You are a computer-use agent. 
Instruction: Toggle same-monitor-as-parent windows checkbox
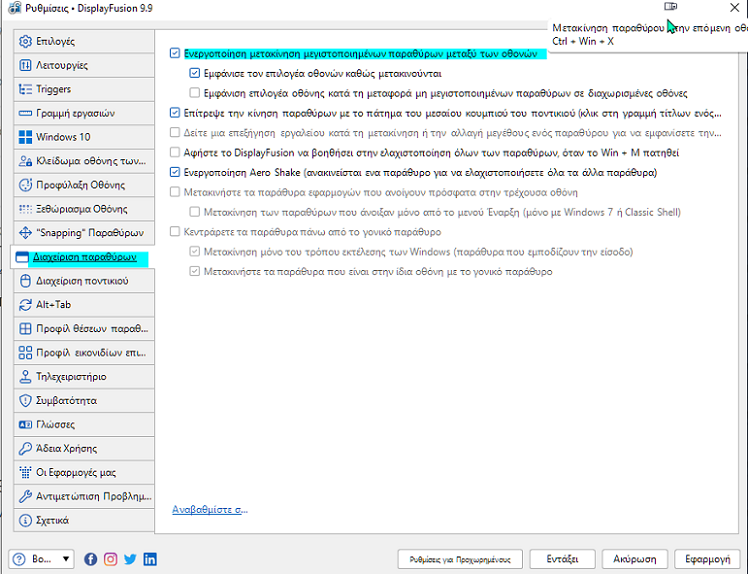point(194,271)
